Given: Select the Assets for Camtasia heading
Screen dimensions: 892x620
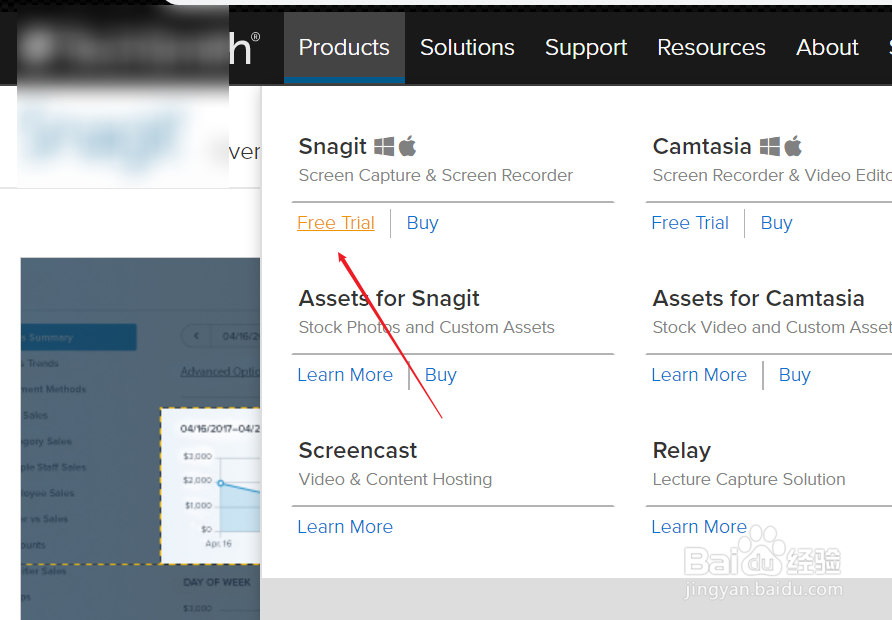Looking at the screenshot, I should tap(758, 298).
